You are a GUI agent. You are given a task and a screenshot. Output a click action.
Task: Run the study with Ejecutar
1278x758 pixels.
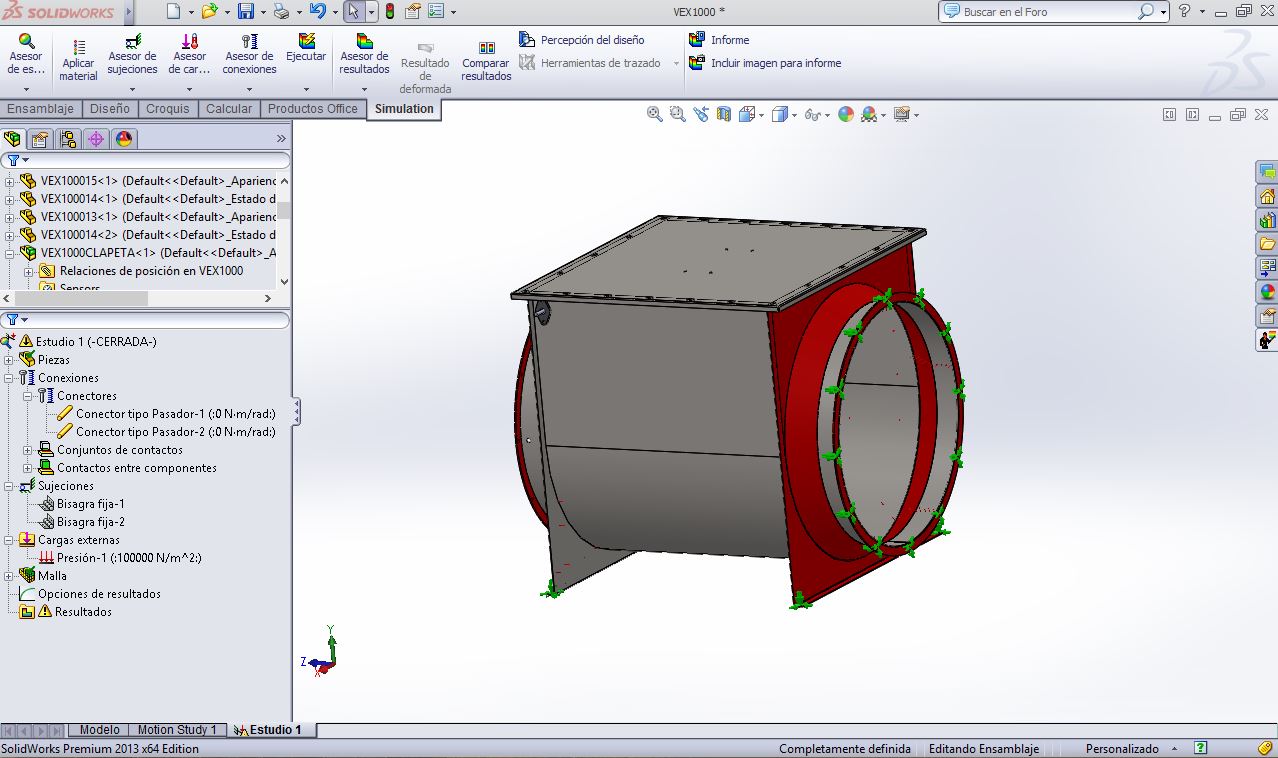(306, 48)
